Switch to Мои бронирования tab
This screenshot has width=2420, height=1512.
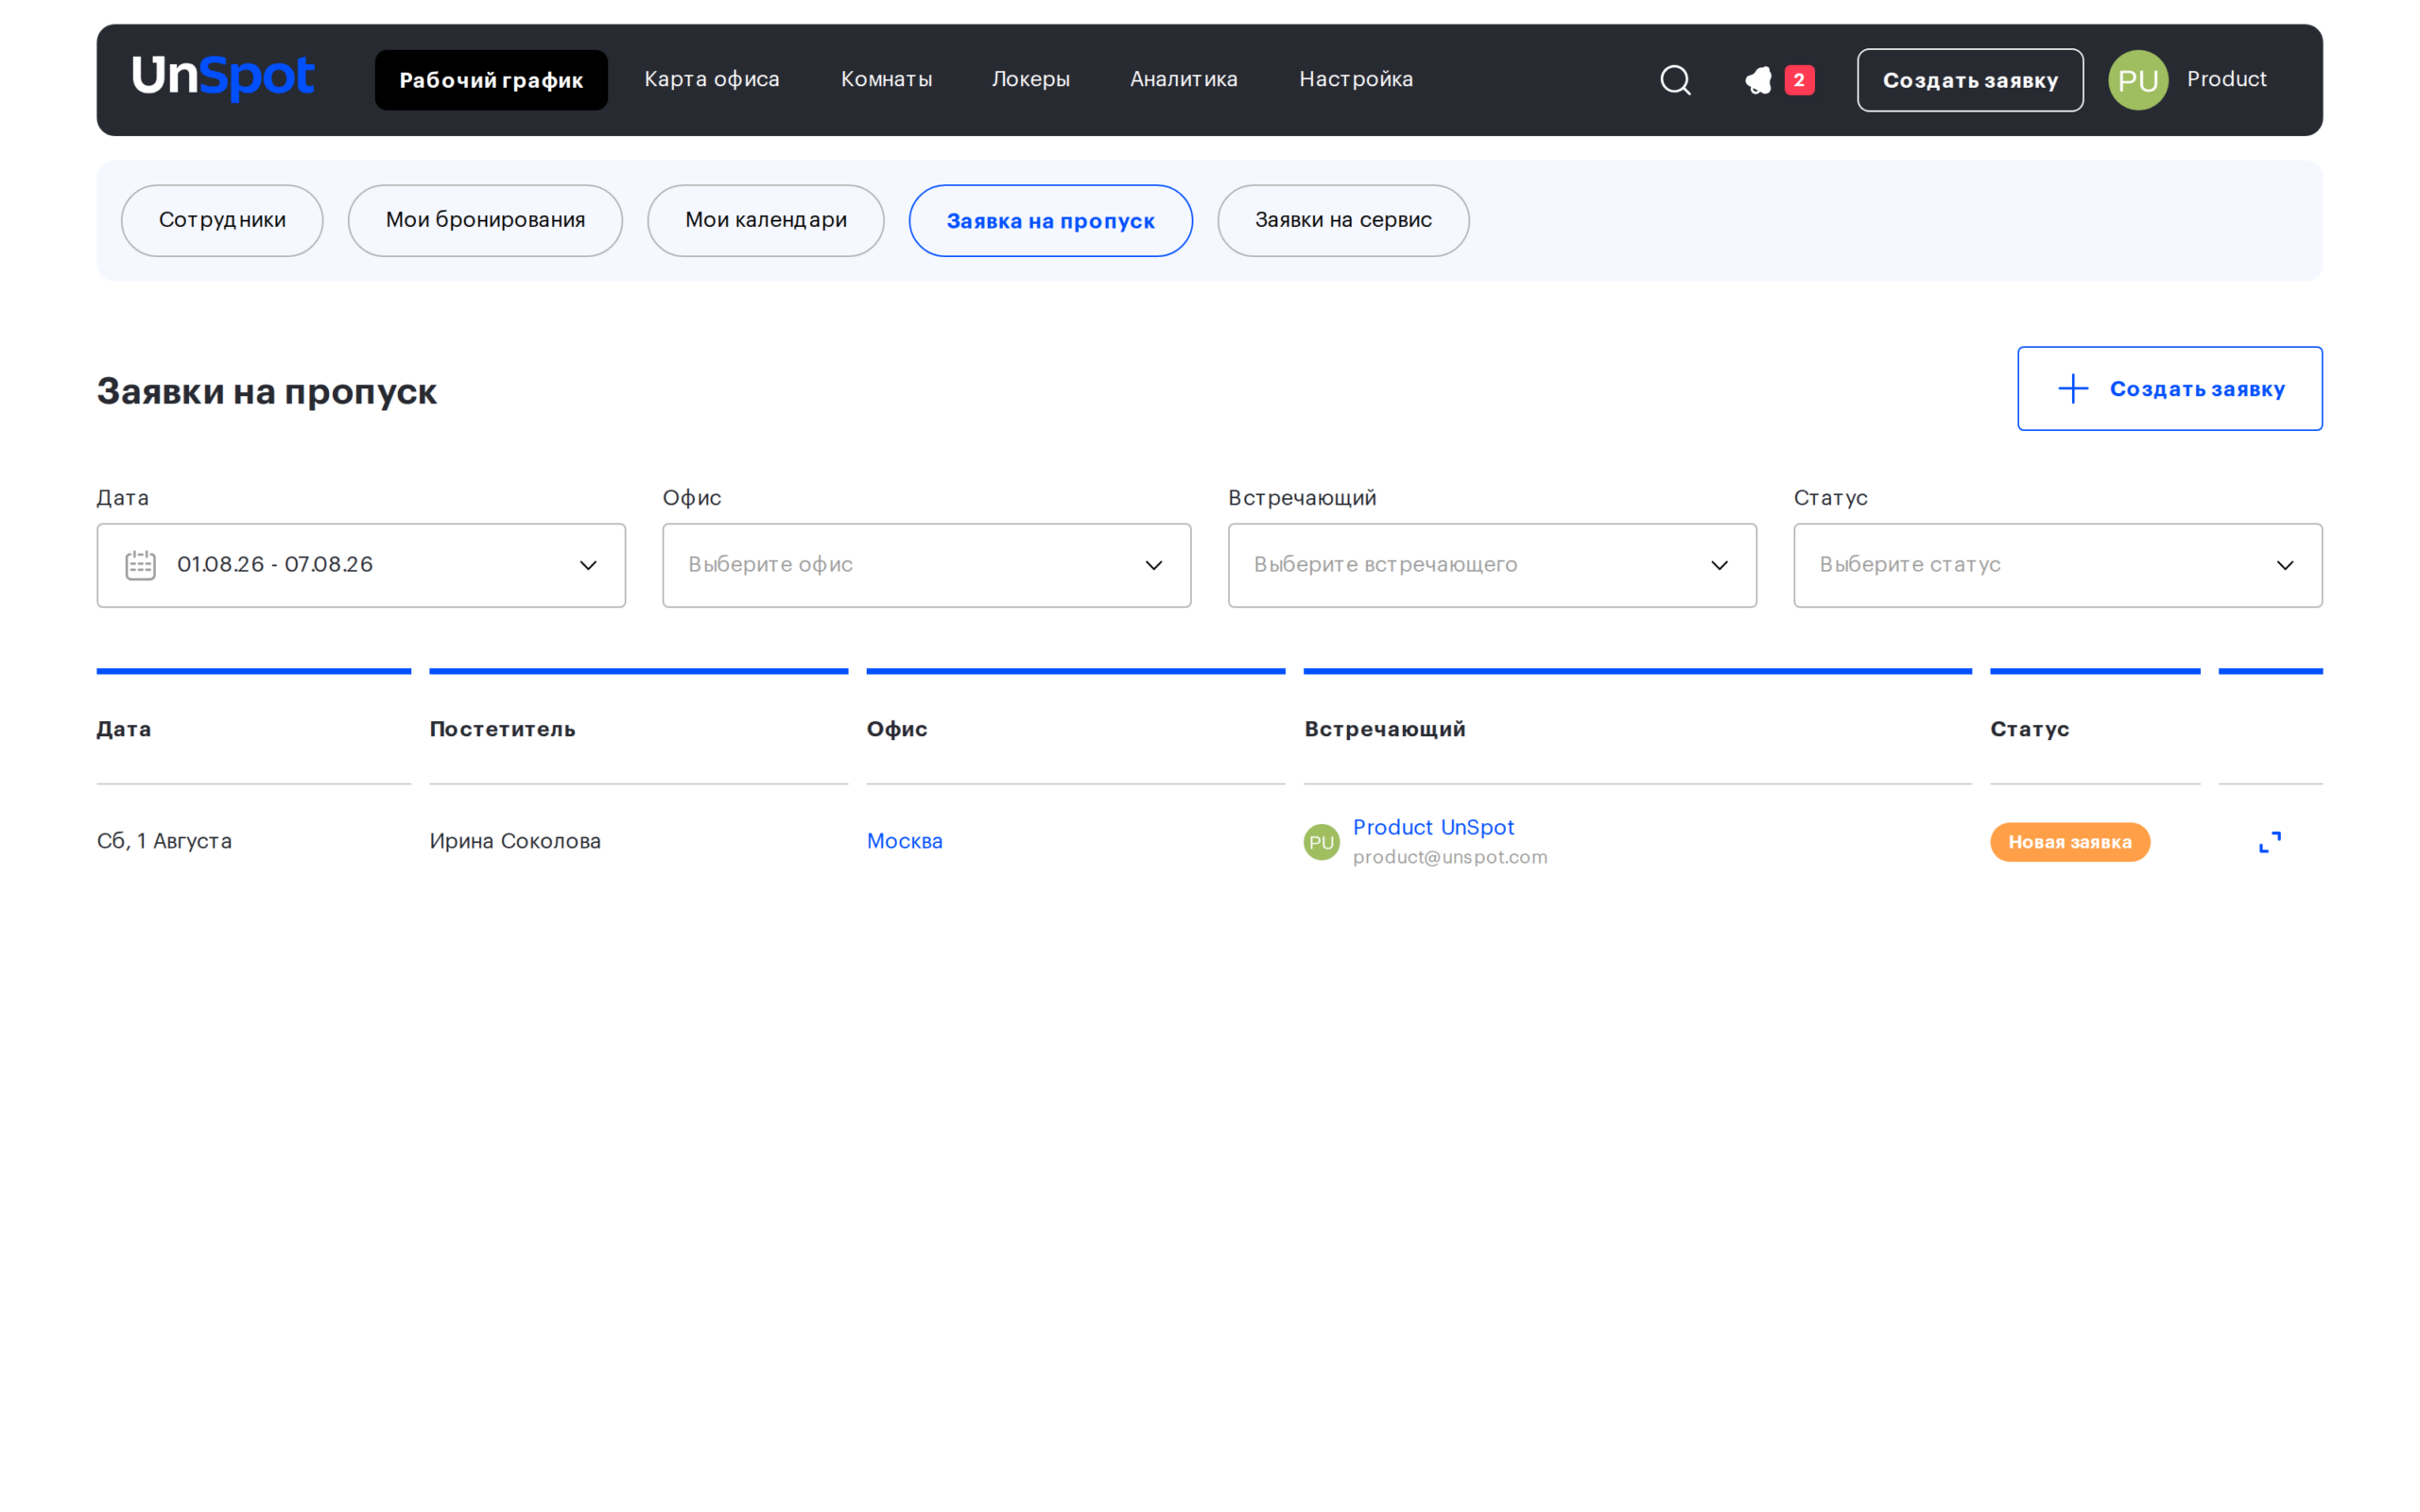click(x=485, y=220)
